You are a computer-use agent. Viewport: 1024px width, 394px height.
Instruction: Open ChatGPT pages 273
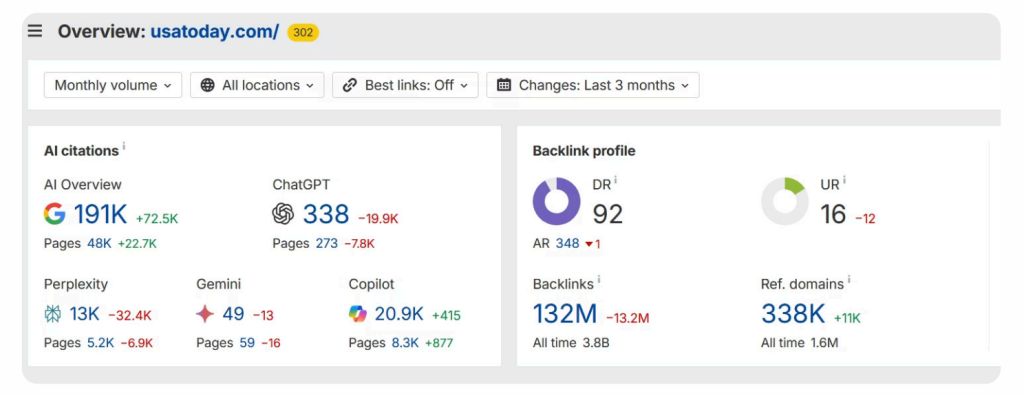(327, 244)
